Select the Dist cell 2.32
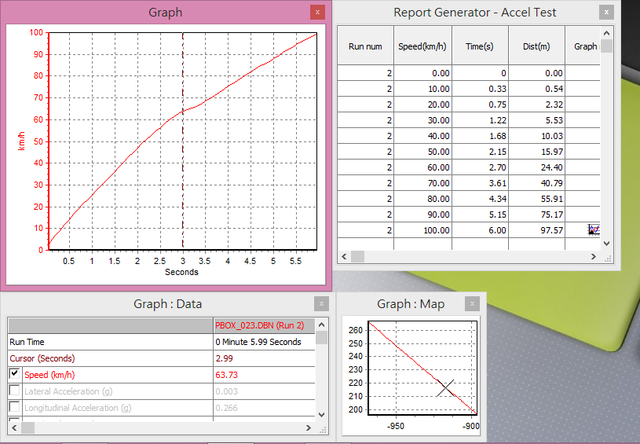640x444 pixels. click(537, 104)
